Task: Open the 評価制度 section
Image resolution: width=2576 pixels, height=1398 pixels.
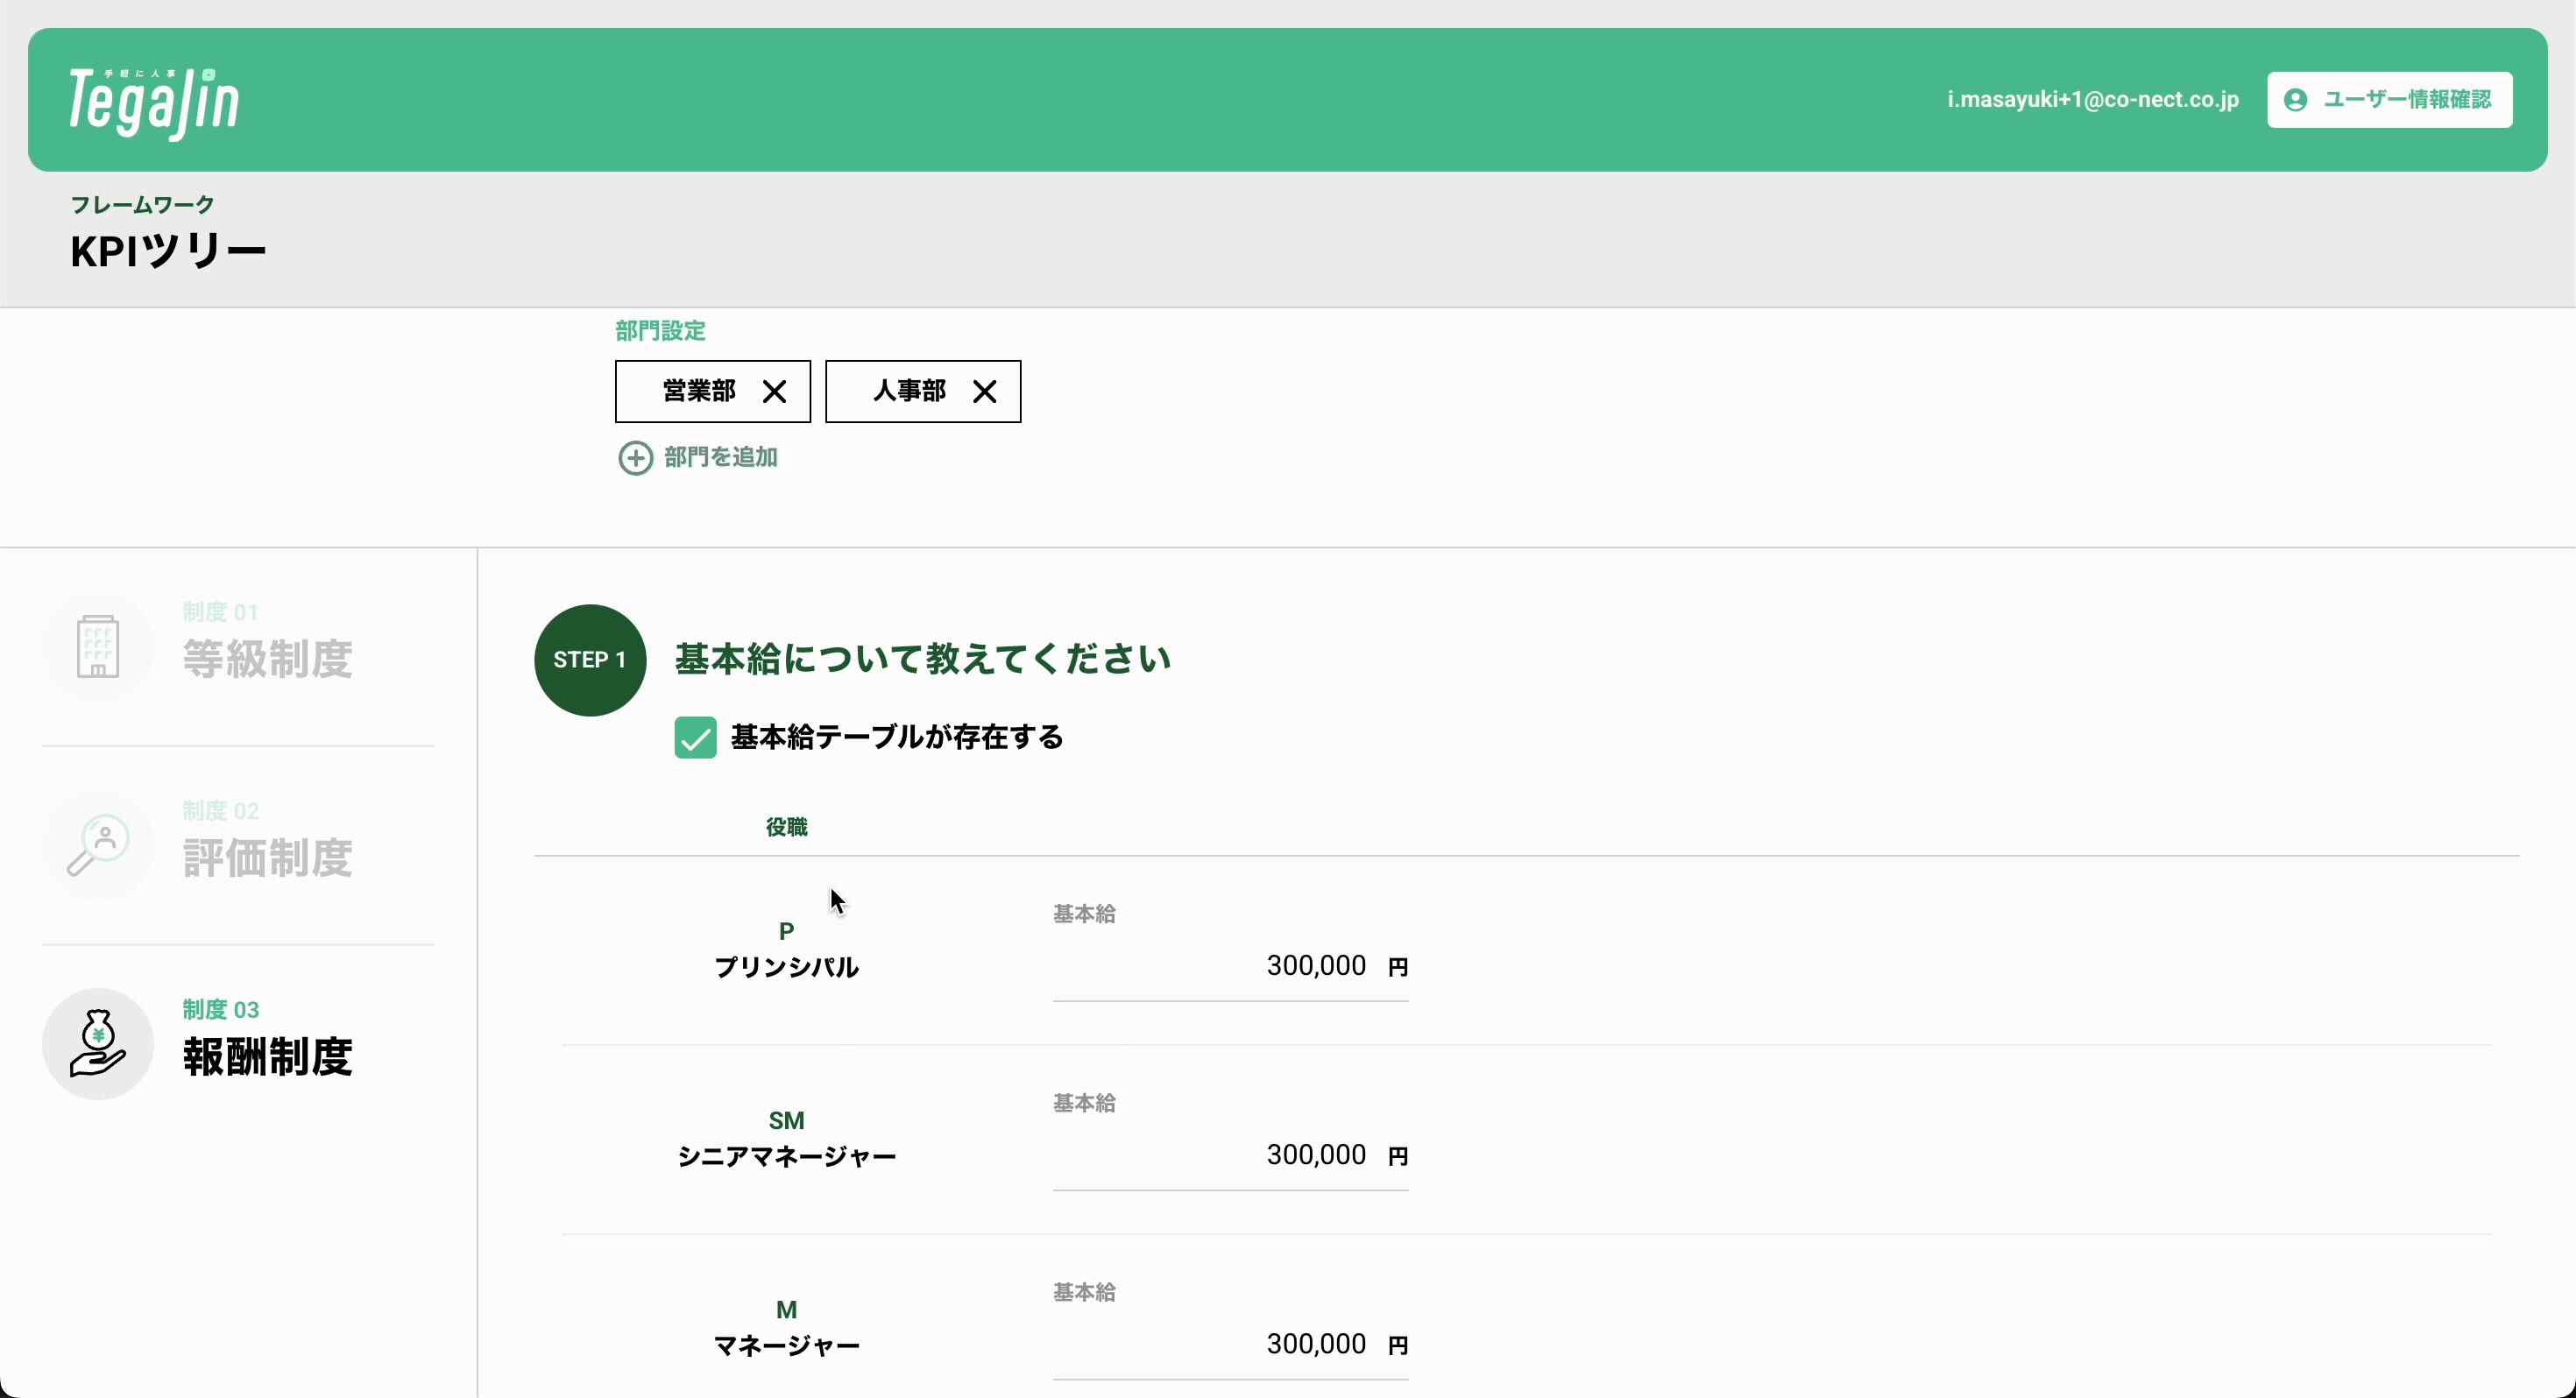Action: coord(267,858)
